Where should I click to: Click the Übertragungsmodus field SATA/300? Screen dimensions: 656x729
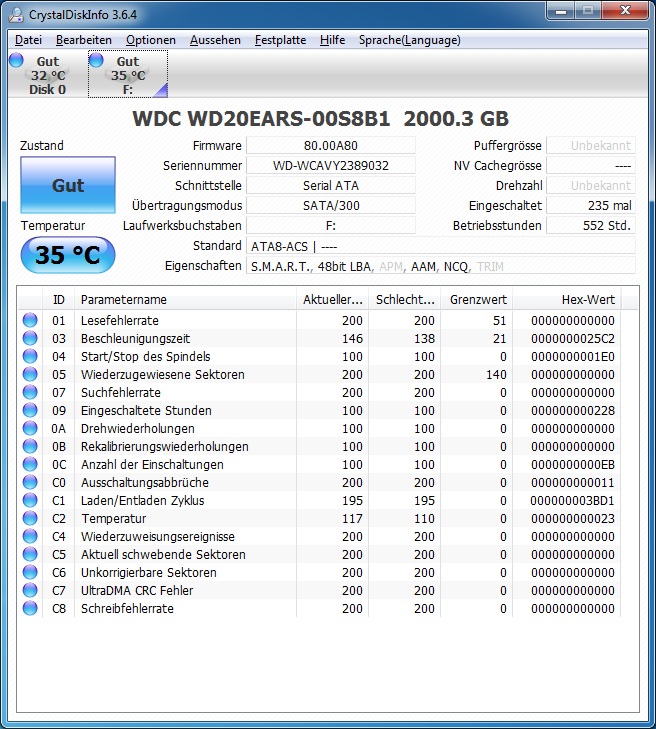coord(331,205)
